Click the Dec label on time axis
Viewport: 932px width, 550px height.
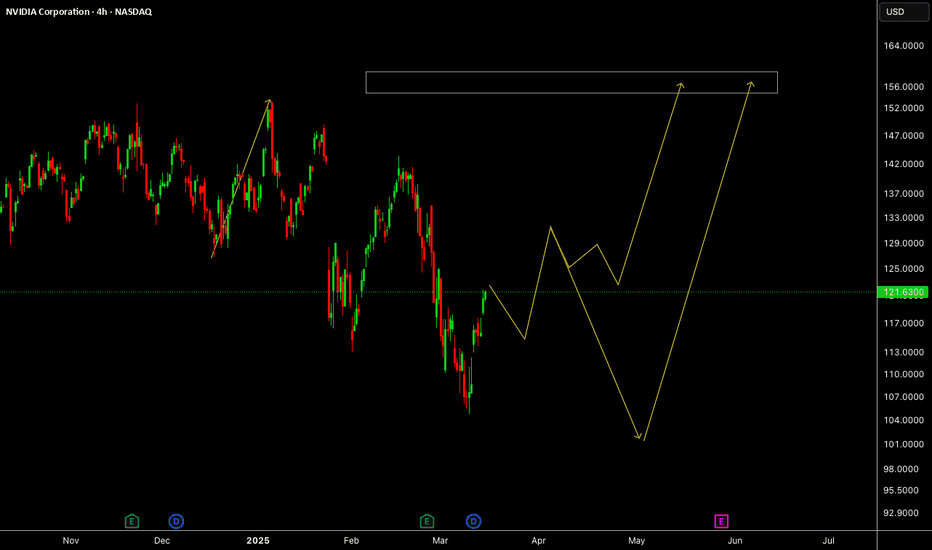(162, 540)
